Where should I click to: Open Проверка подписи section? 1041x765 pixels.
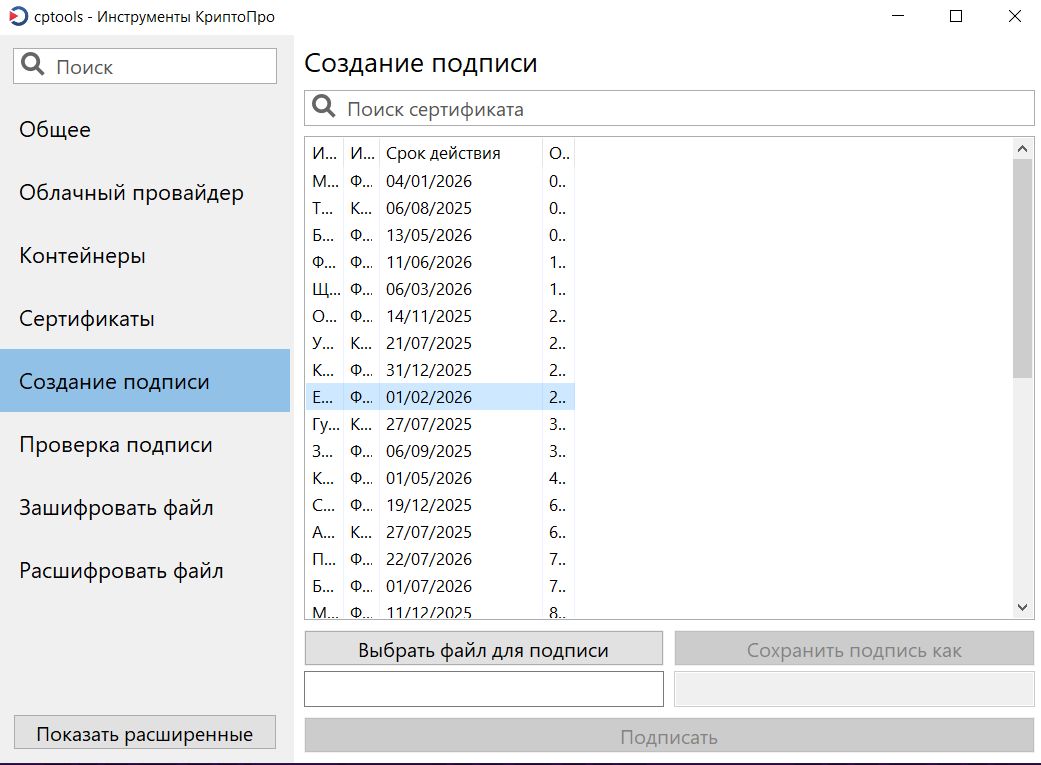(116, 445)
